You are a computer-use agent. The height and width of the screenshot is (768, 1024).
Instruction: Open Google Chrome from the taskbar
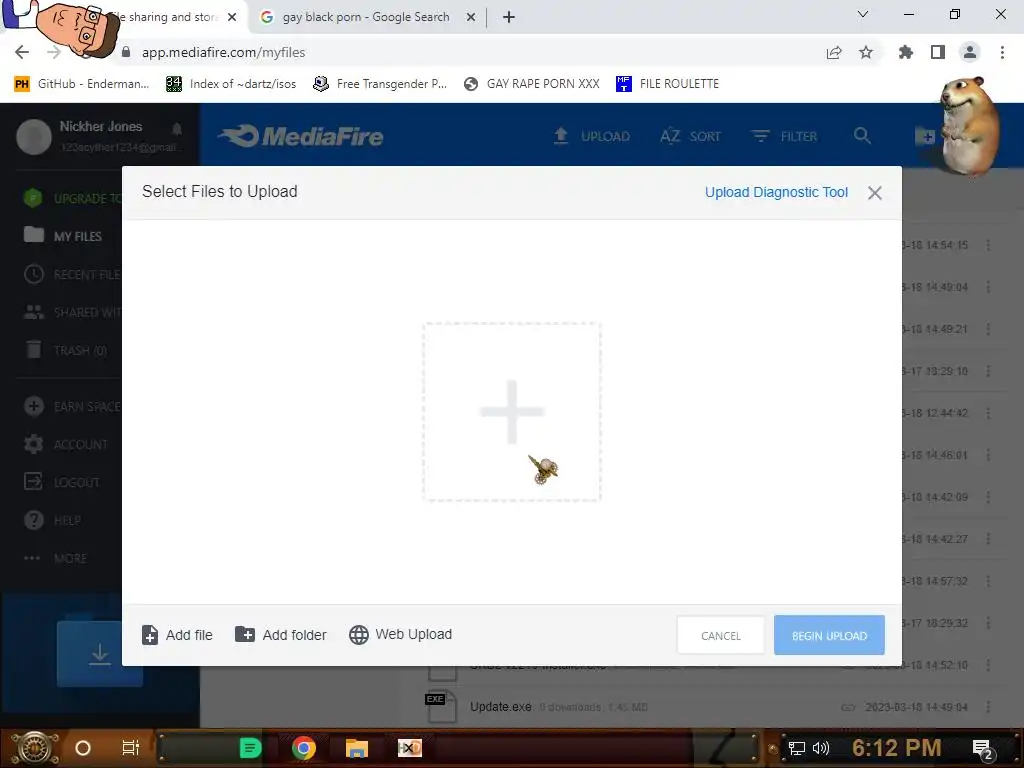coord(304,748)
